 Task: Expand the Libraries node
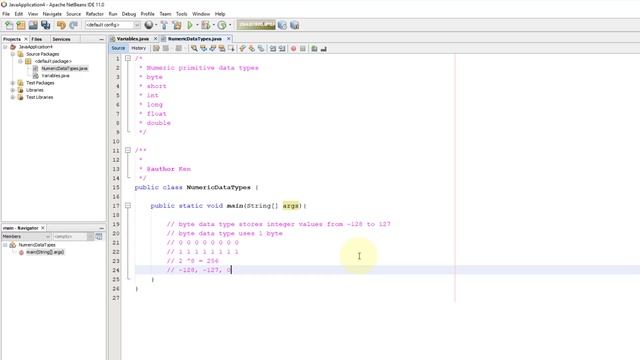13,90
